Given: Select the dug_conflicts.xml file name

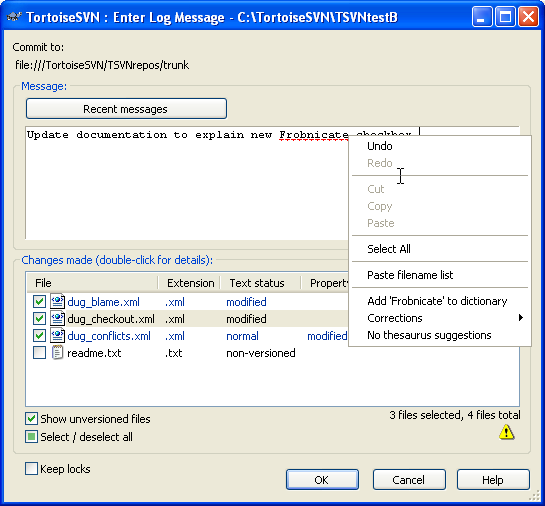Looking at the screenshot, I should [x=109, y=336].
